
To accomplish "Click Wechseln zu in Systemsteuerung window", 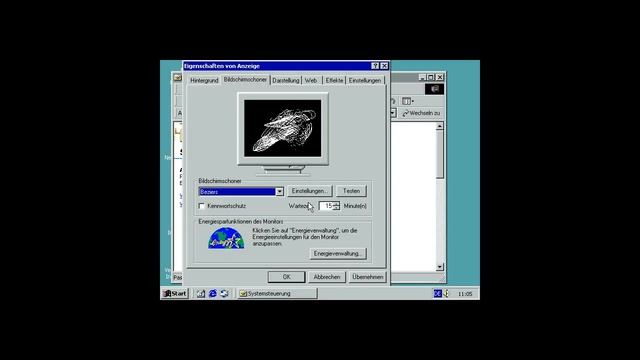I will pos(422,113).
